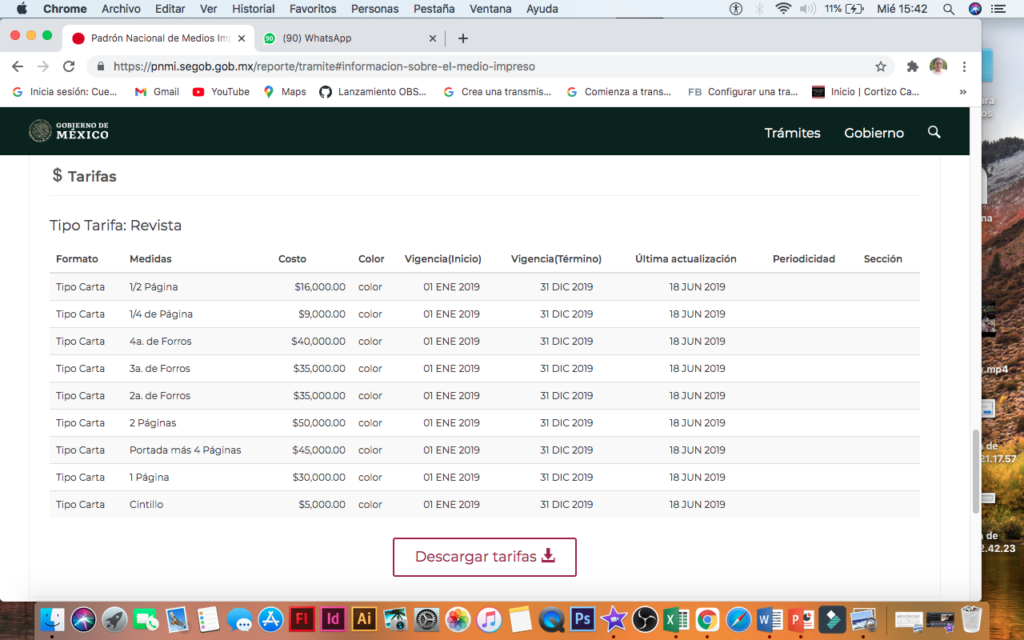This screenshot has height=640, width=1024.
Task: Open the Chrome extensions puzzle icon
Action: pyautogui.click(x=912, y=67)
